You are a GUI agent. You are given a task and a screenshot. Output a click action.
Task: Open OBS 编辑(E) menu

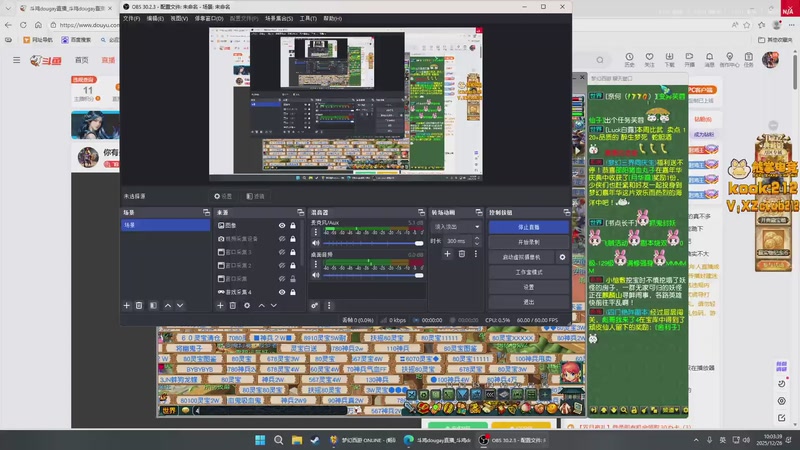(x=155, y=18)
